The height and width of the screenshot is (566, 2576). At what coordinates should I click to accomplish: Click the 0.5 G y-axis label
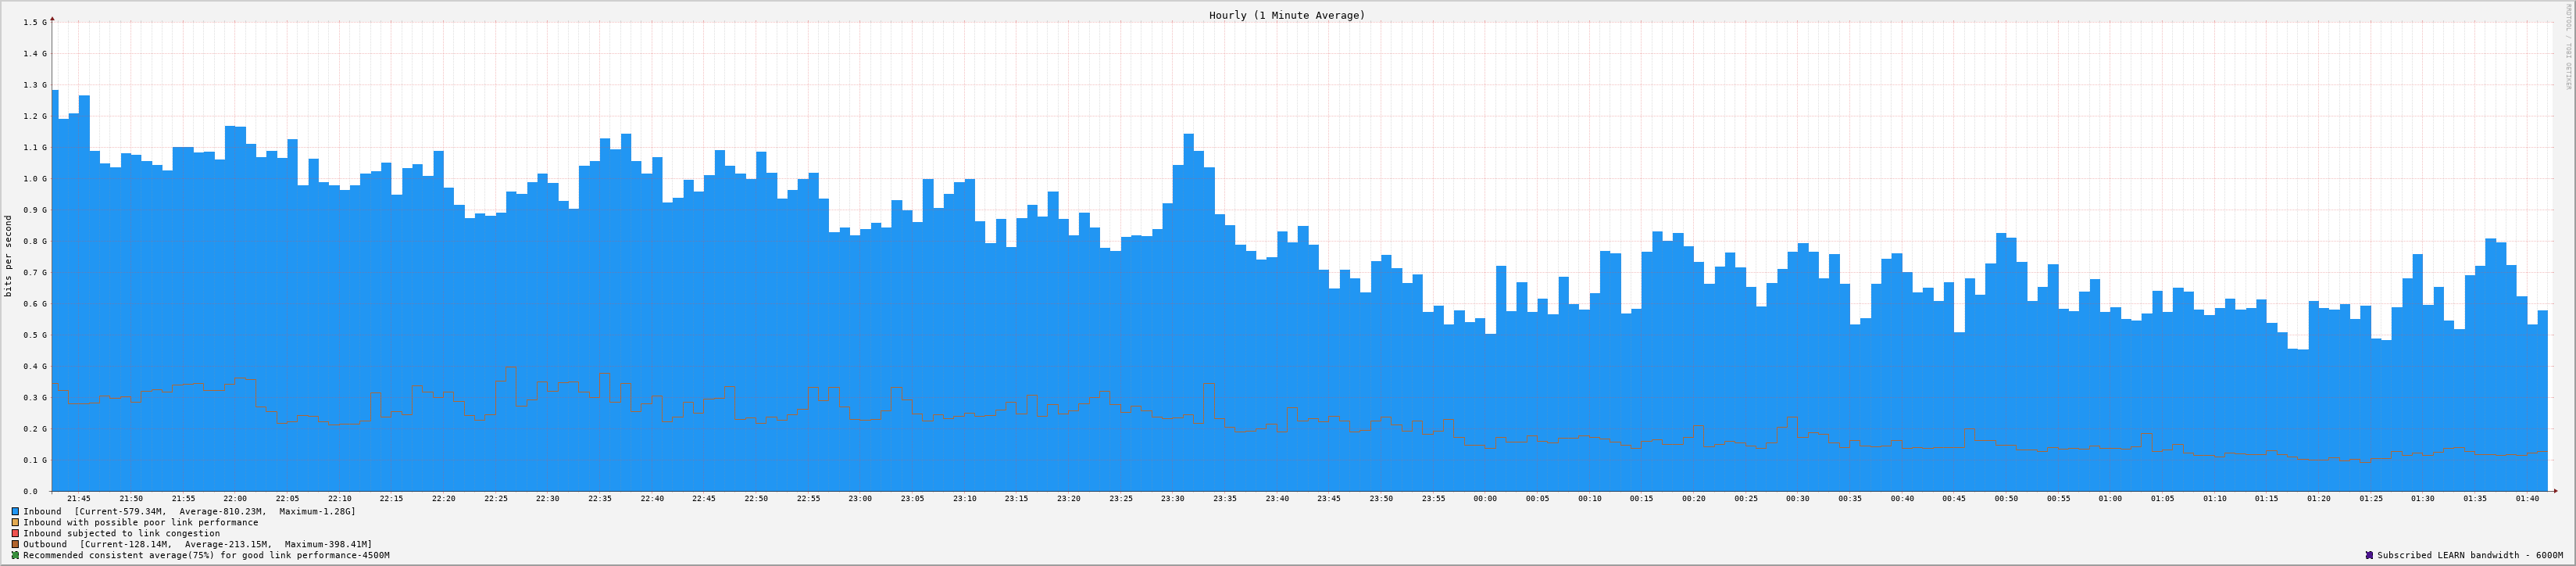[x=35, y=335]
